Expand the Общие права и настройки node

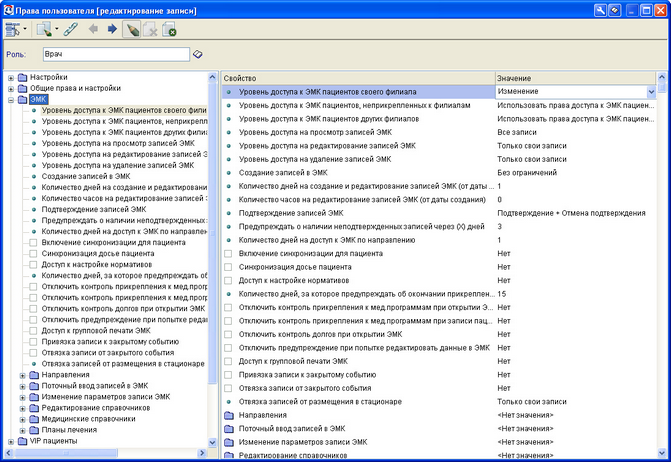11,89
